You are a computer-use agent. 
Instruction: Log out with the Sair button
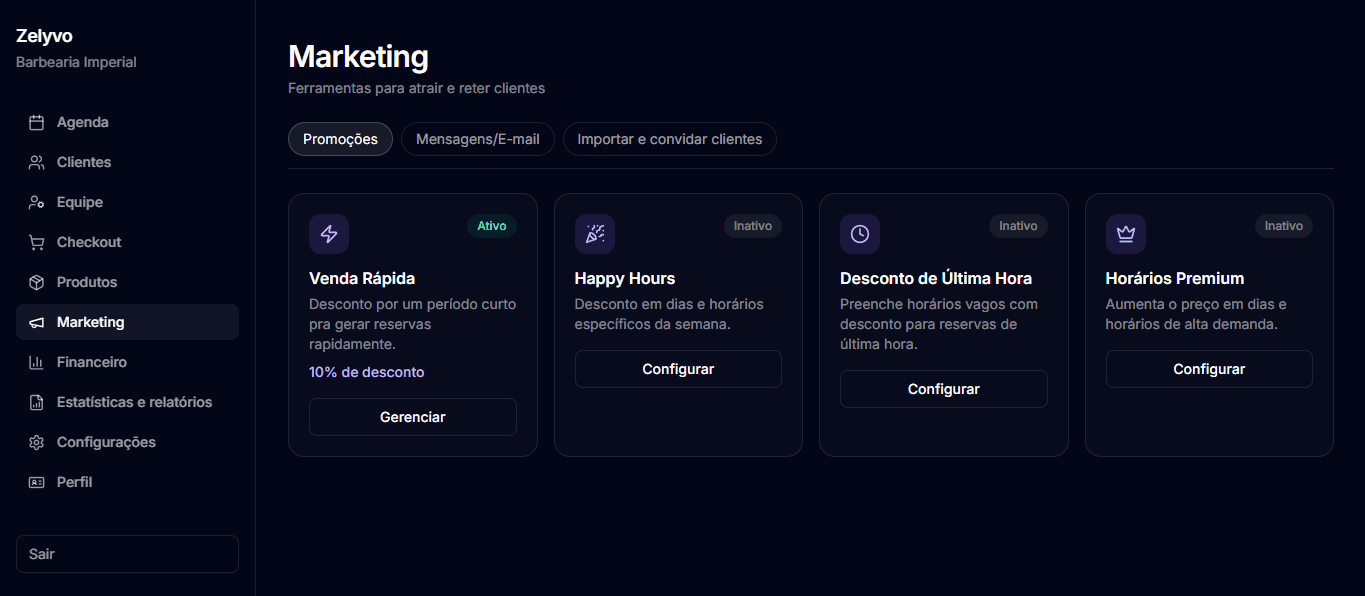[x=127, y=554]
